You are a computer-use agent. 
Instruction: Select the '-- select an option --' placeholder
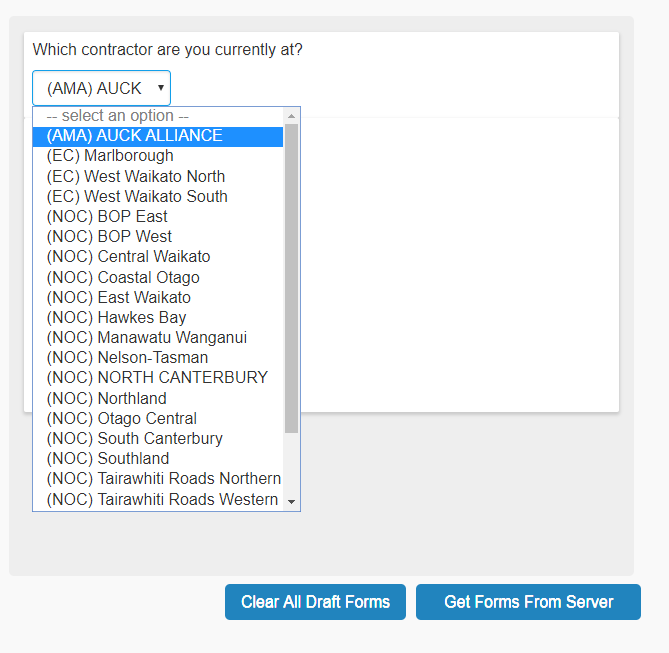117,116
